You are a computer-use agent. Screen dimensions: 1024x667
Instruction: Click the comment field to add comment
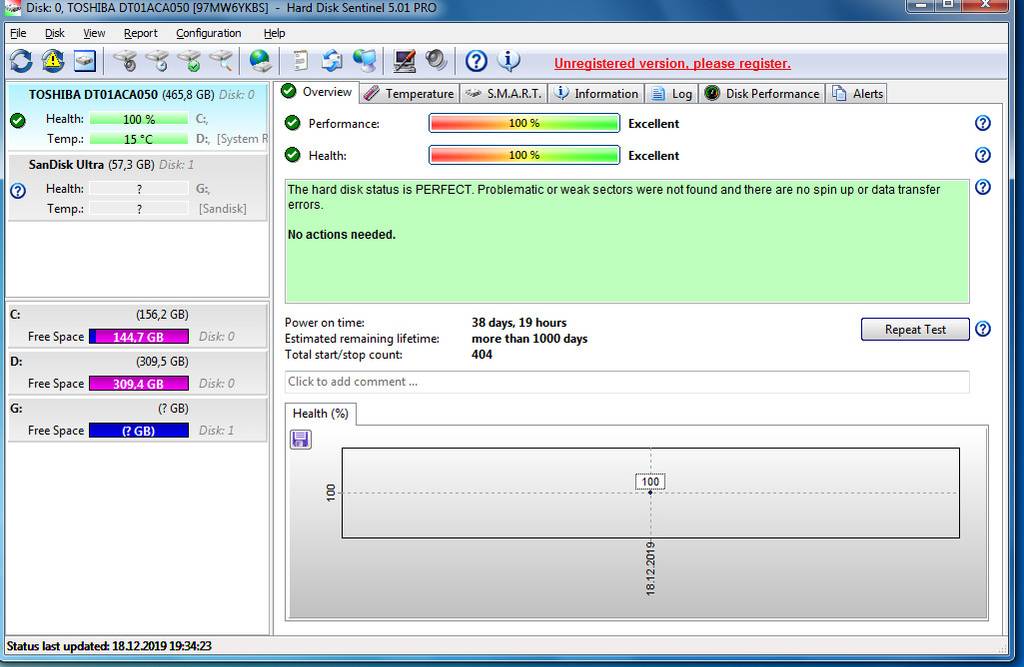[627, 382]
